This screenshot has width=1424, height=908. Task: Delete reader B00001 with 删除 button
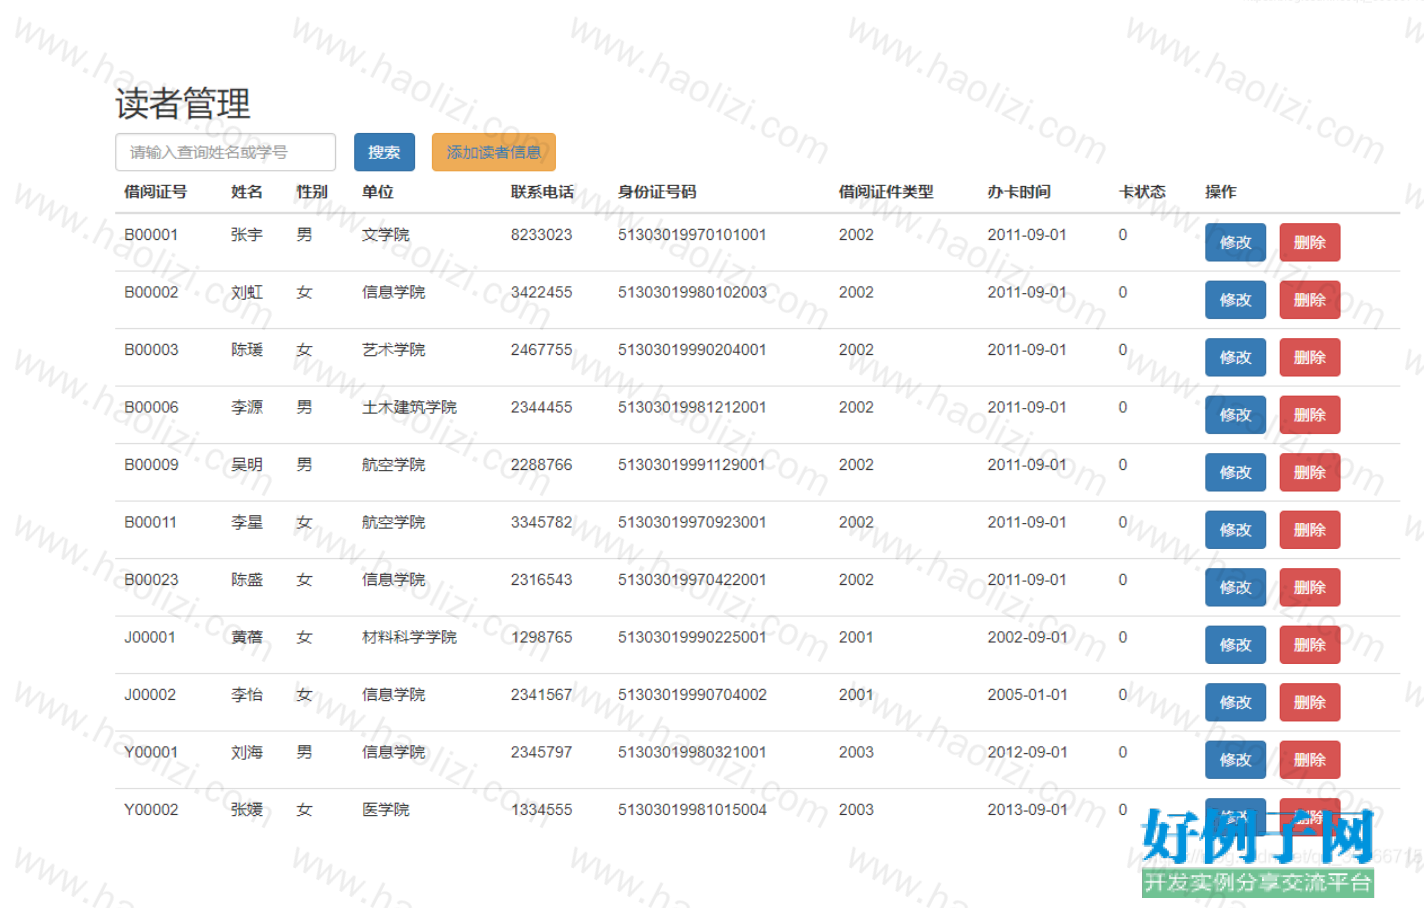pos(1310,242)
